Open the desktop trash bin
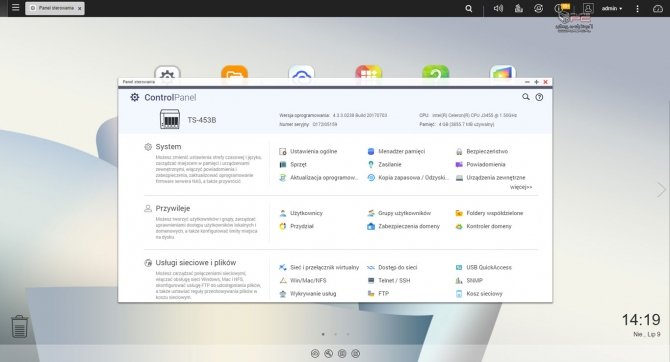 19,327
